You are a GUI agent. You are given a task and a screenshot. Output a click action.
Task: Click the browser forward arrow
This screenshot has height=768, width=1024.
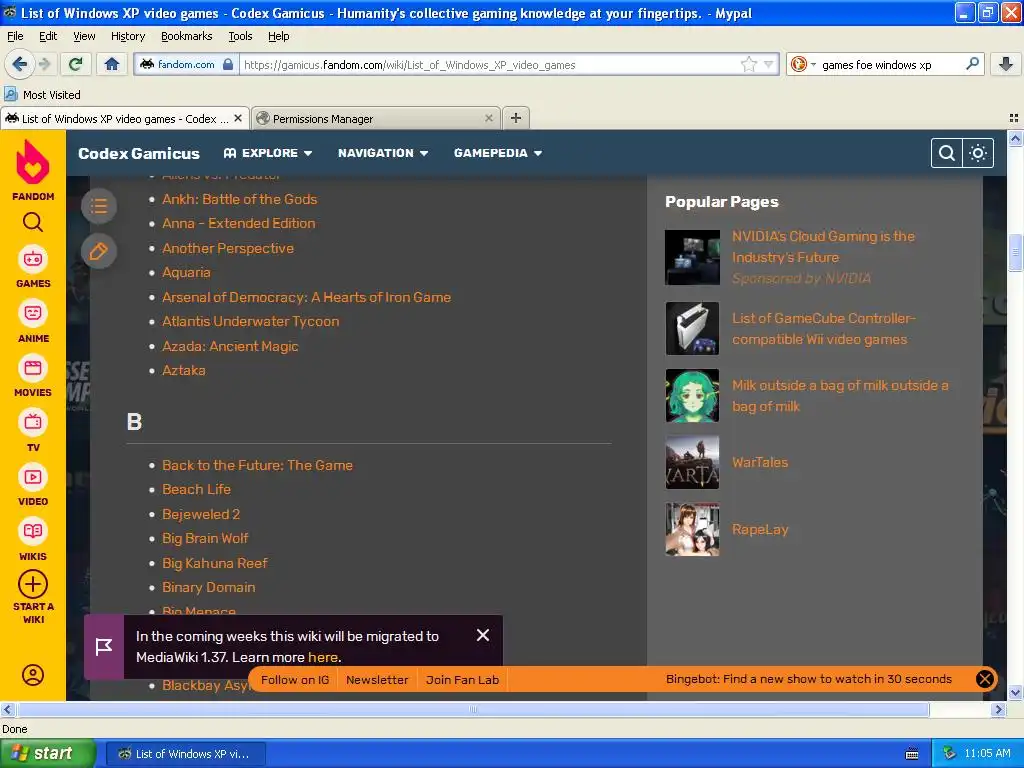pyautogui.click(x=44, y=64)
